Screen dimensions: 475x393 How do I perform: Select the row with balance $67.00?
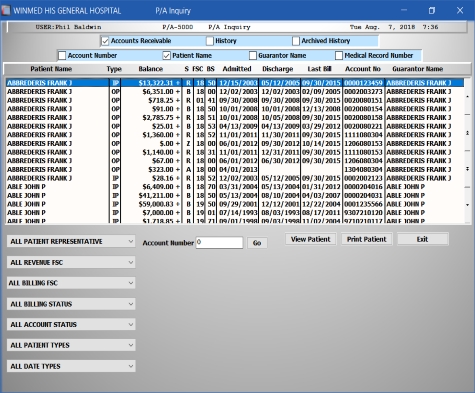(x=235, y=161)
